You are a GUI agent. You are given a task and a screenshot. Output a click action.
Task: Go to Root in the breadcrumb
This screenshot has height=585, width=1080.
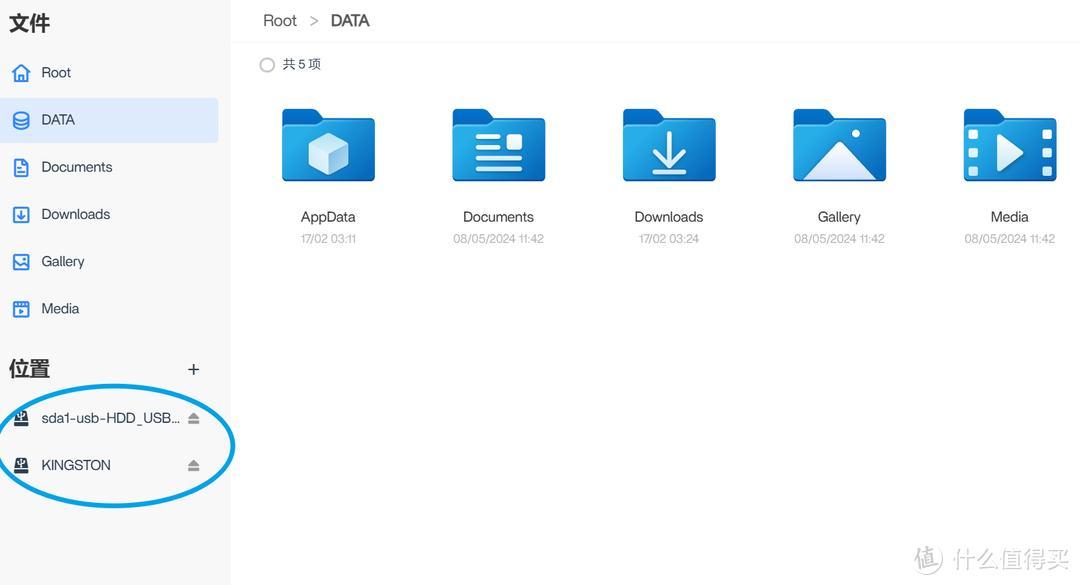[x=280, y=21]
